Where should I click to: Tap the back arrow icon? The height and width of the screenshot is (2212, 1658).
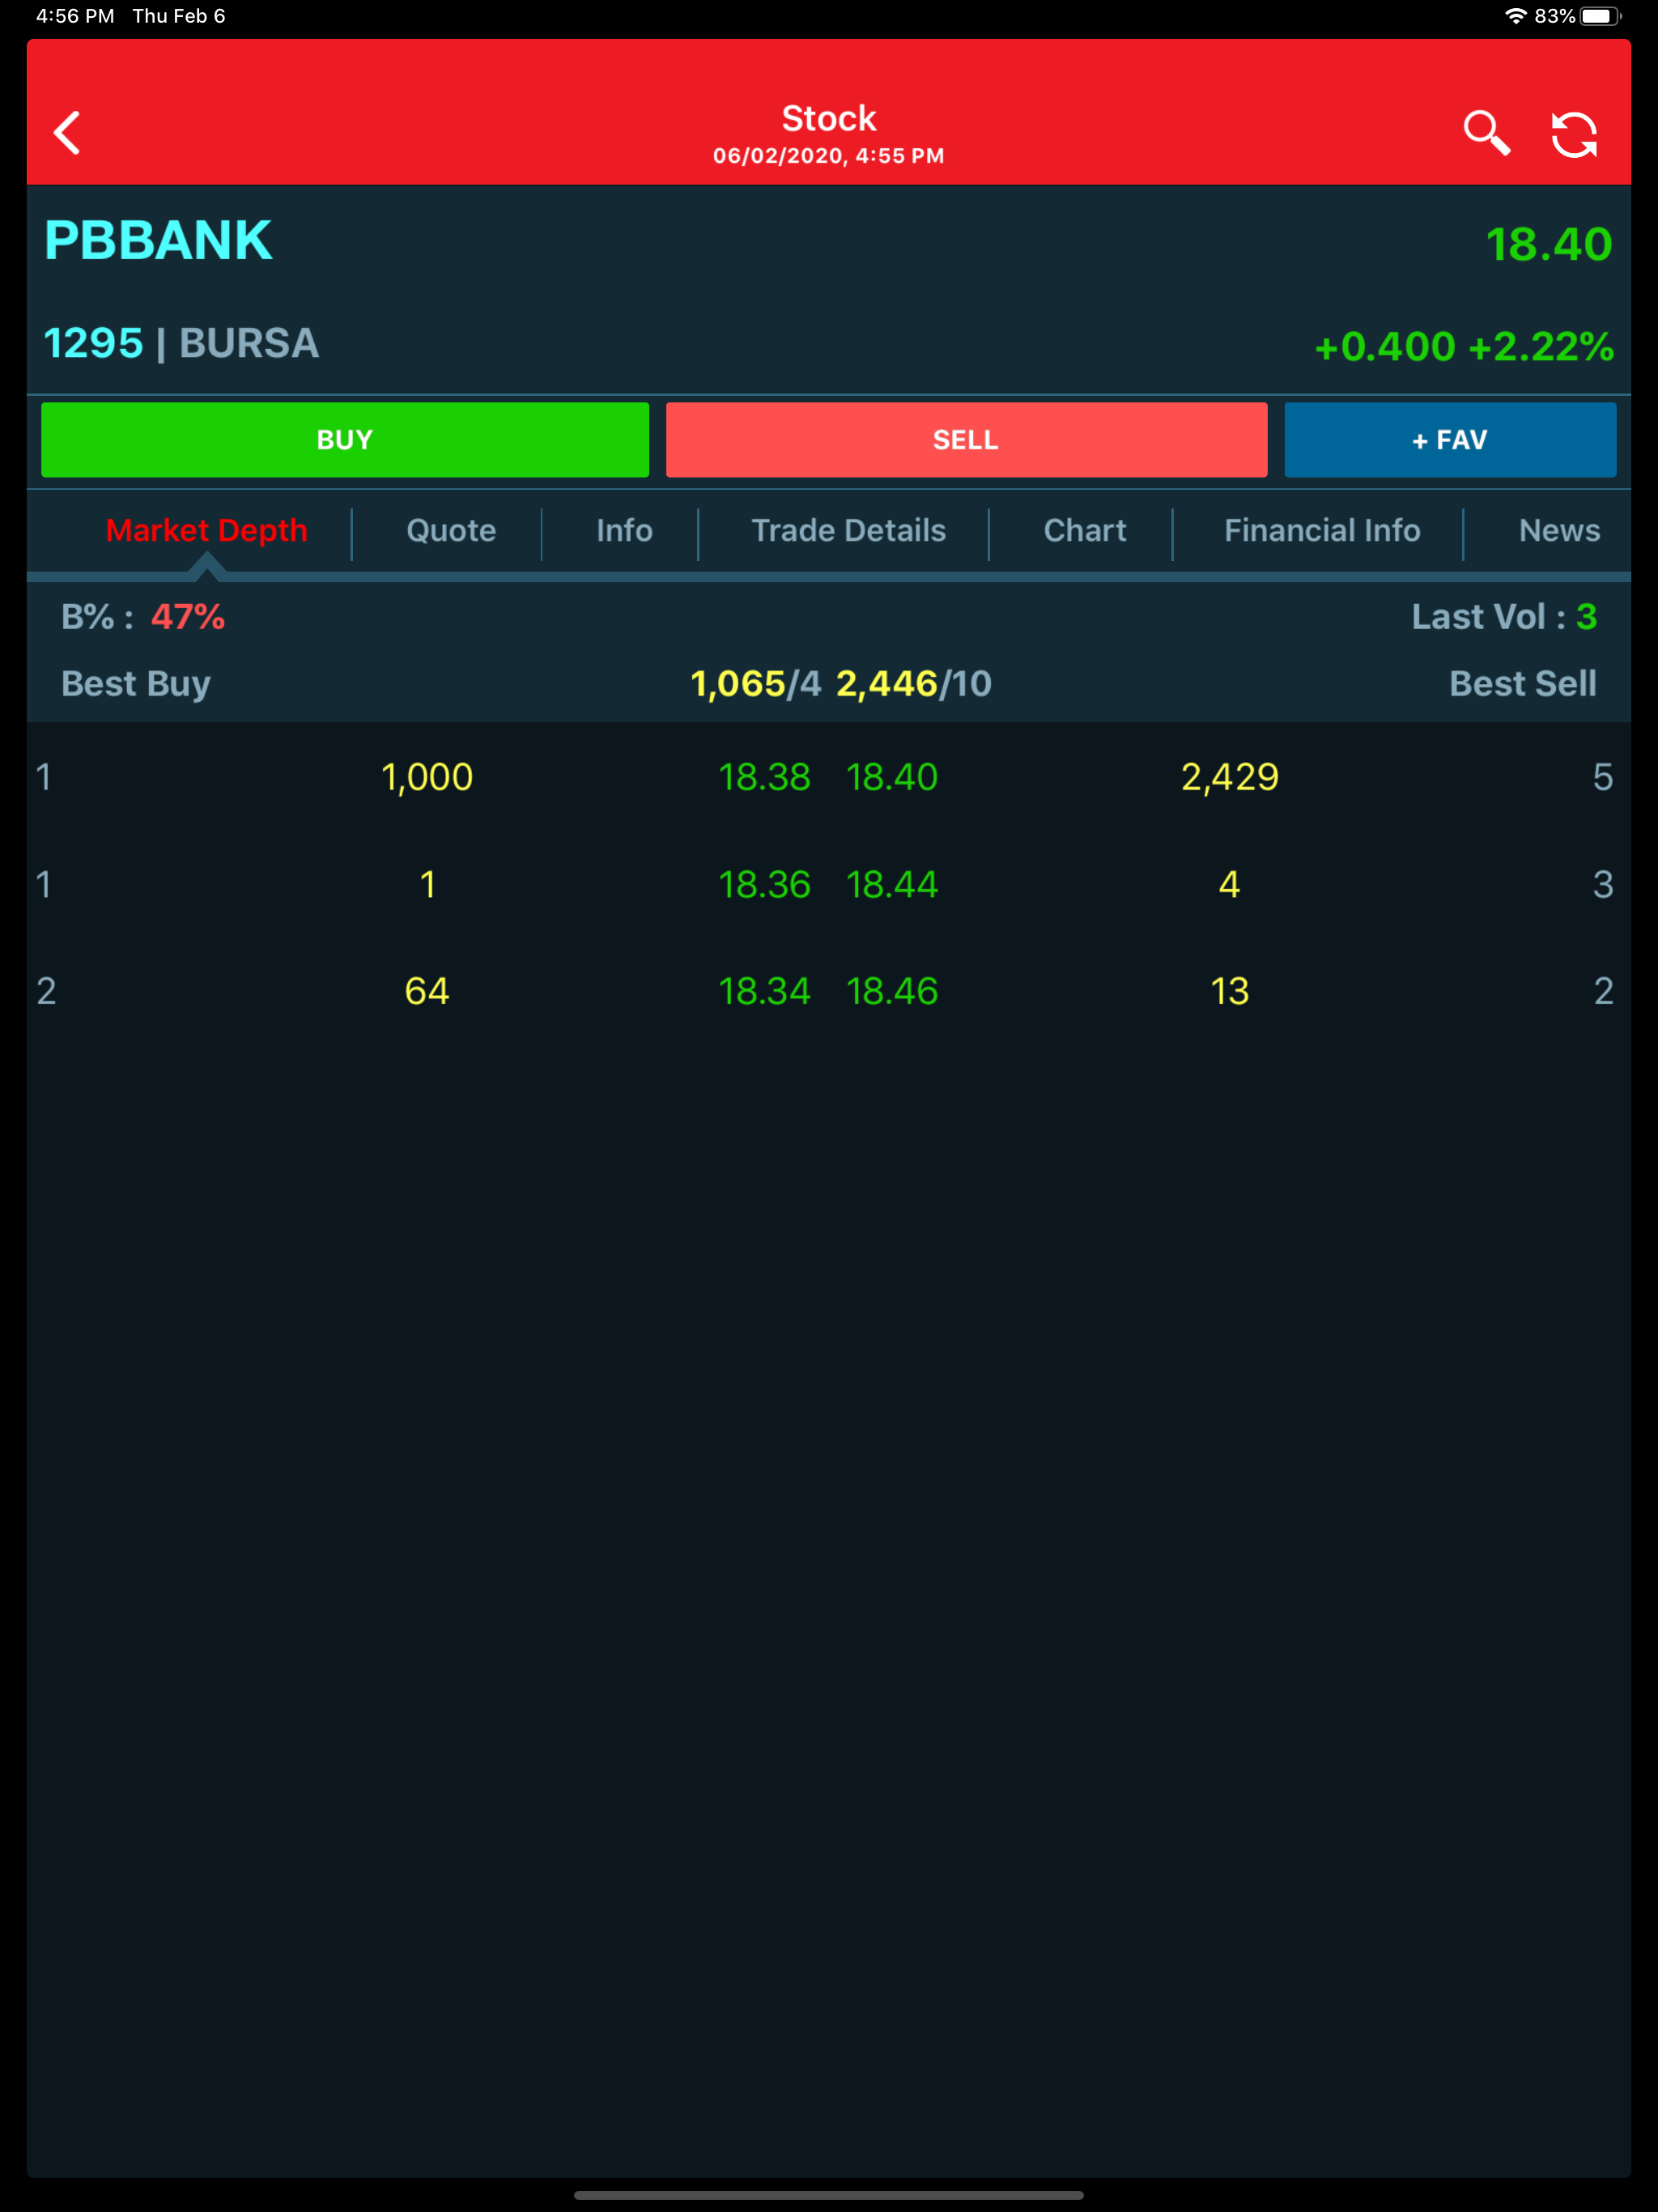click(67, 132)
